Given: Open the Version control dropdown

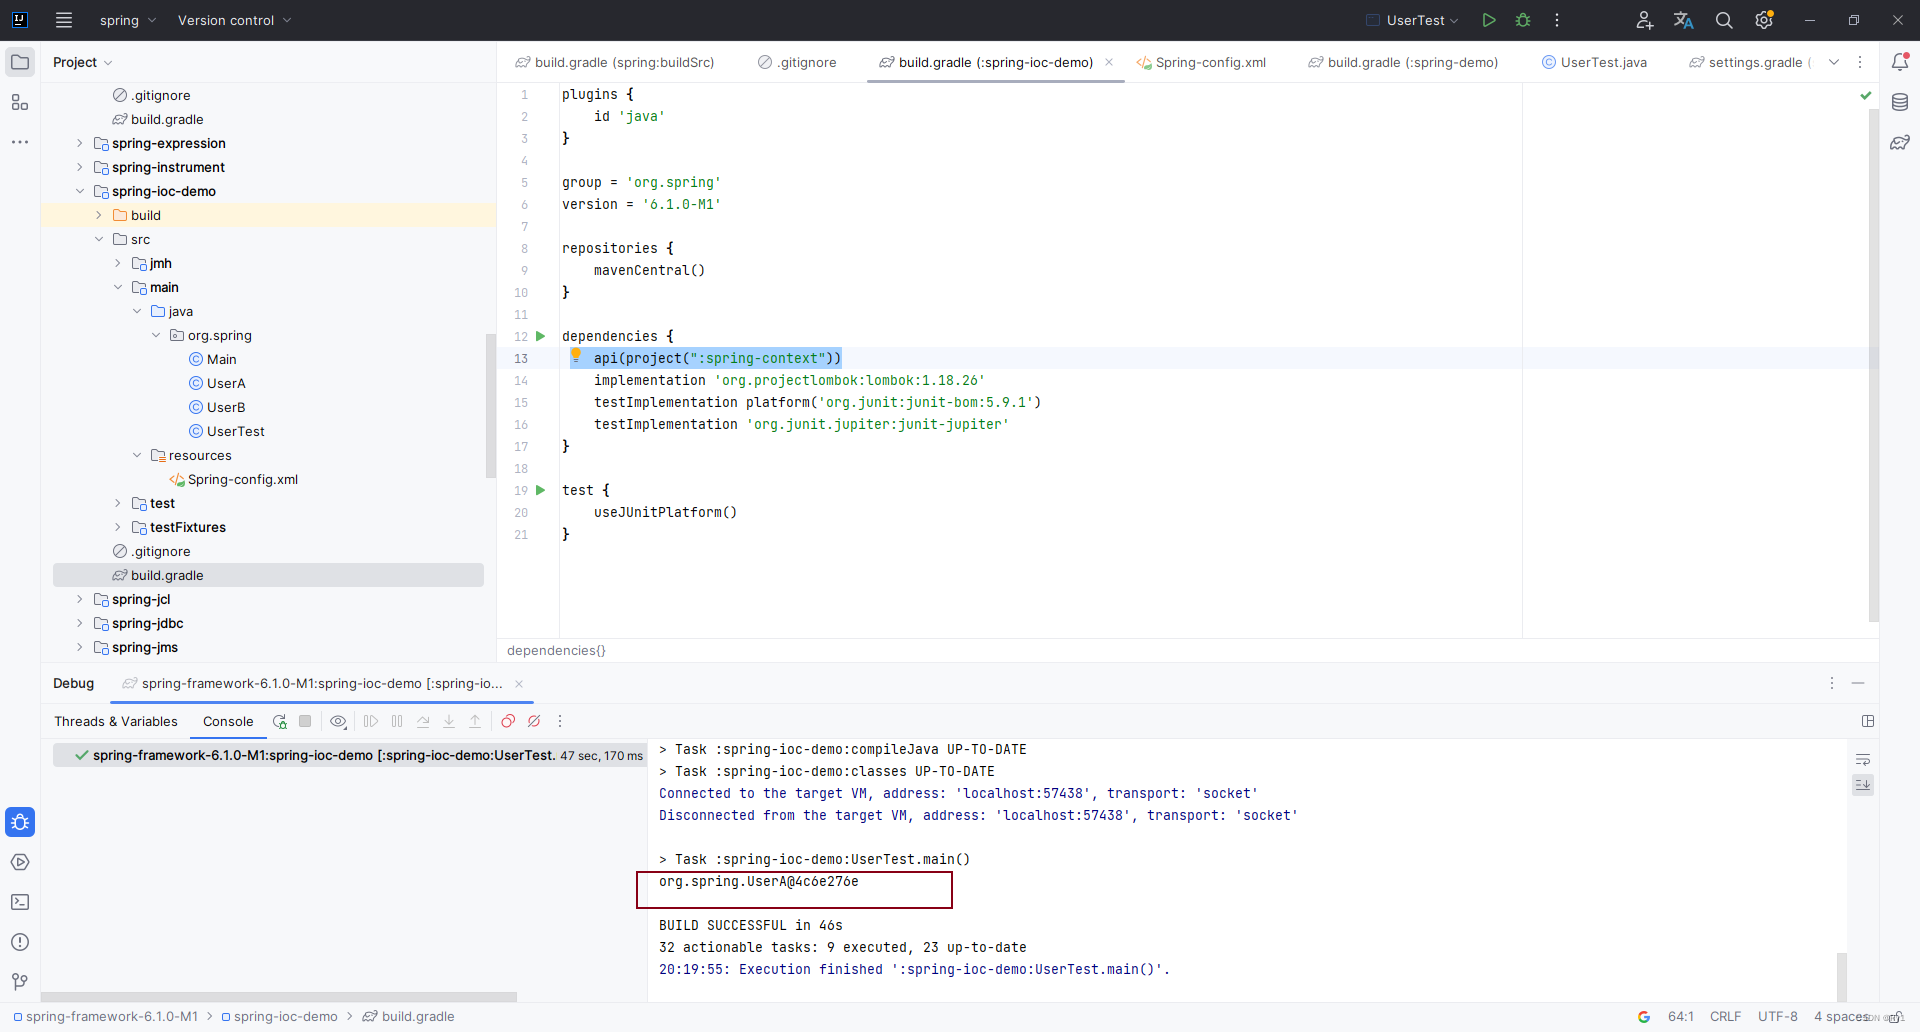Looking at the screenshot, I should tap(235, 20).
